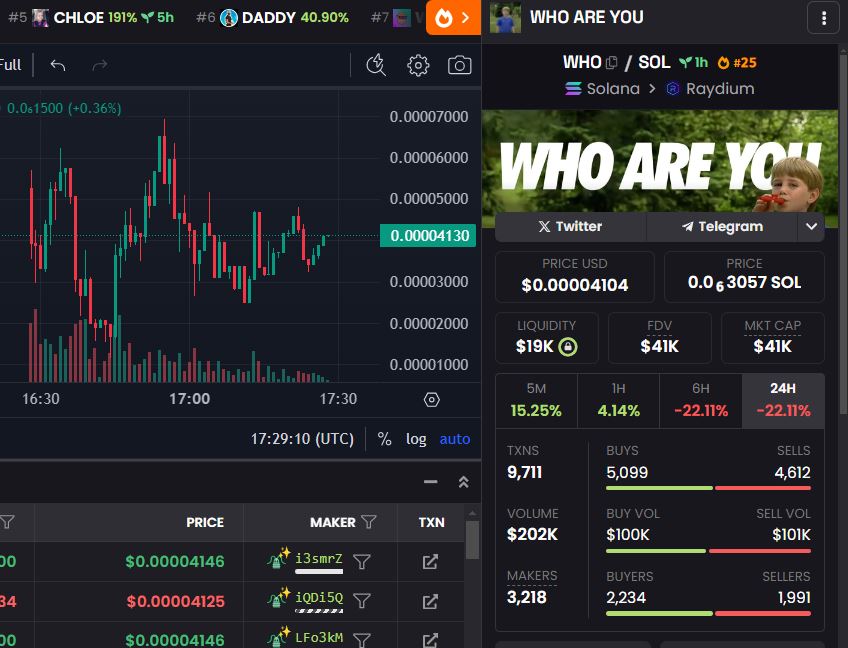Open the quick search lightning icon

click(376, 65)
